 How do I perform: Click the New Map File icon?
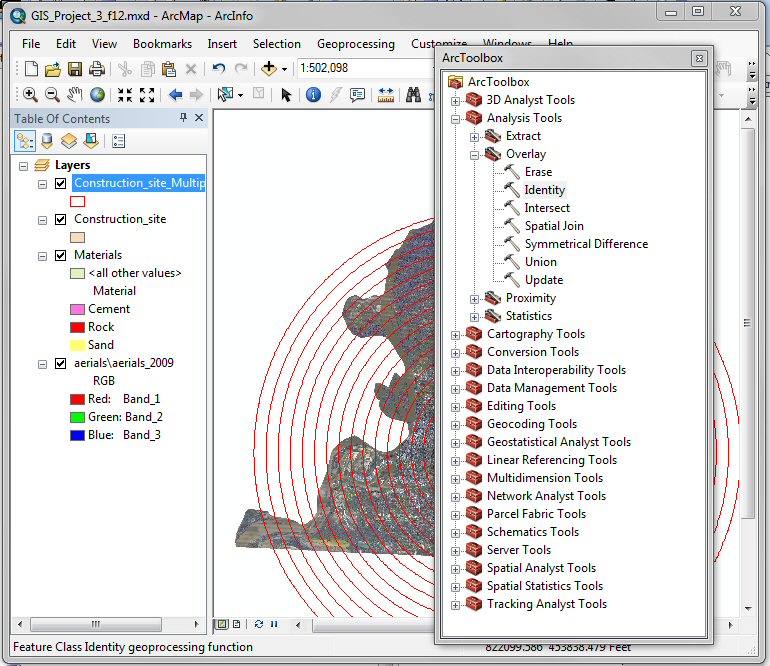31,69
